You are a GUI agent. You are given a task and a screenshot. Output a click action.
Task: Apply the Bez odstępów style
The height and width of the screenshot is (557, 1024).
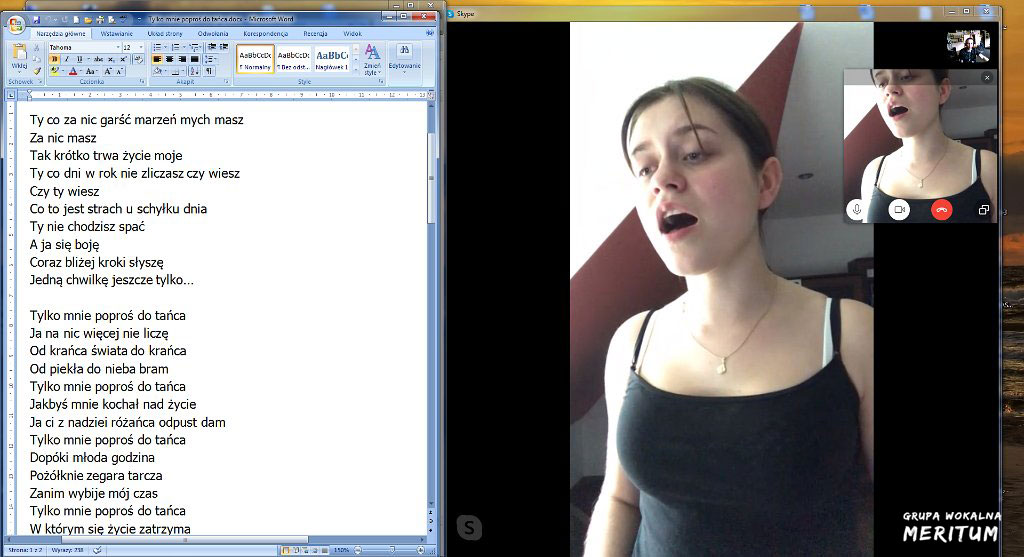coord(293,59)
